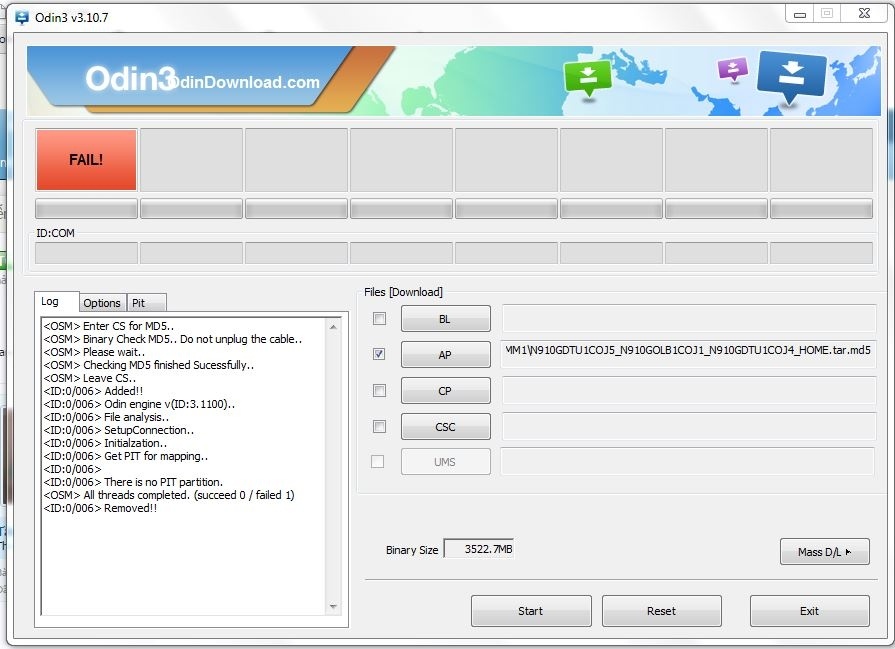Screen dimensions: 895x649
Task: Start the flashing process
Action: pos(531,611)
